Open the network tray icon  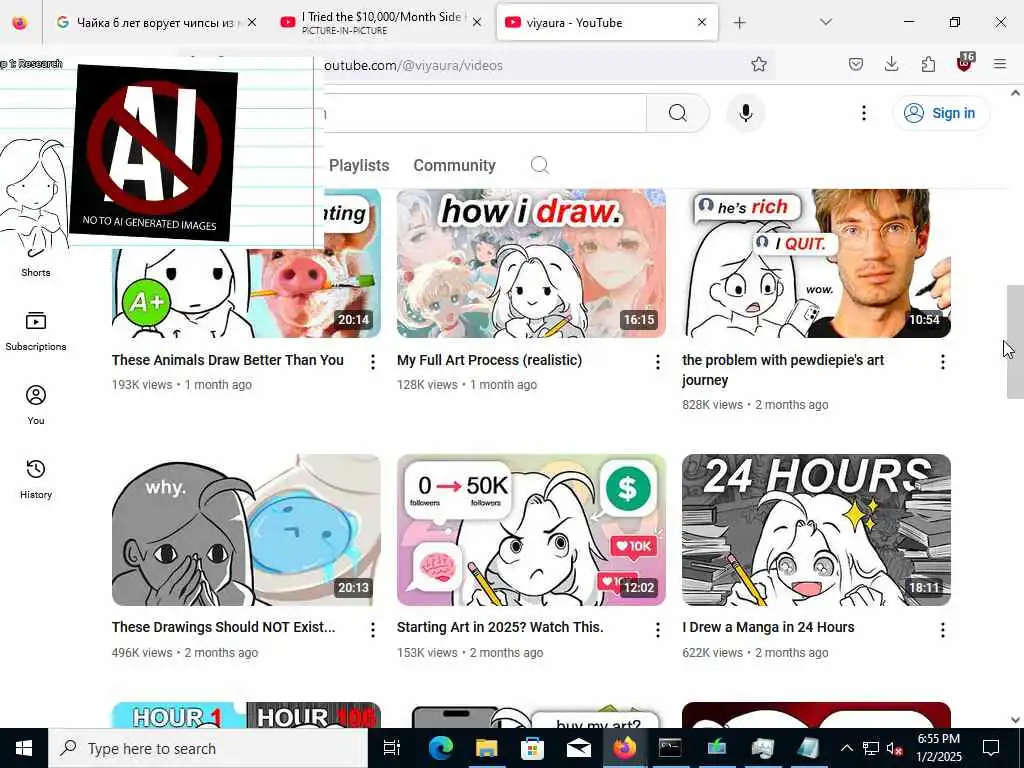point(871,748)
